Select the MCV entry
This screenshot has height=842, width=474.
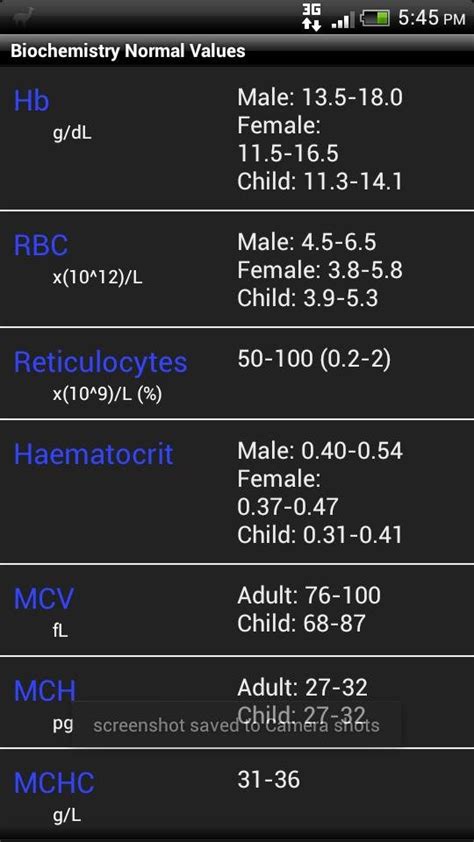coord(237,610)
